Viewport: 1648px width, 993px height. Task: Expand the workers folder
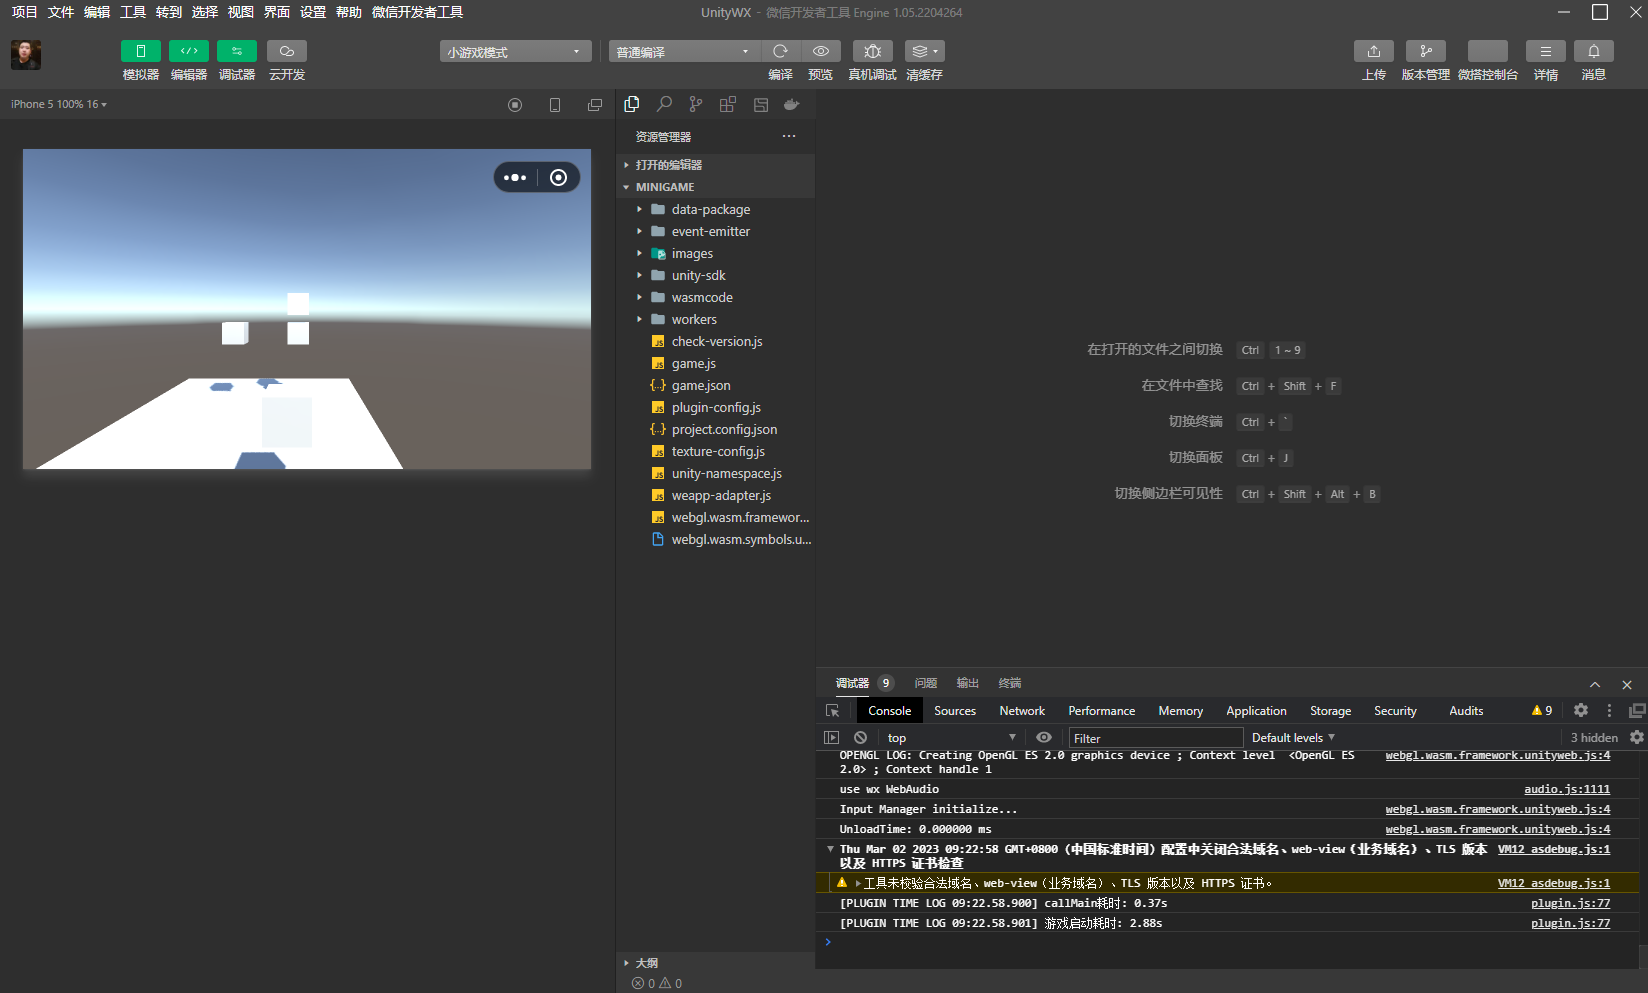point(715,319)
